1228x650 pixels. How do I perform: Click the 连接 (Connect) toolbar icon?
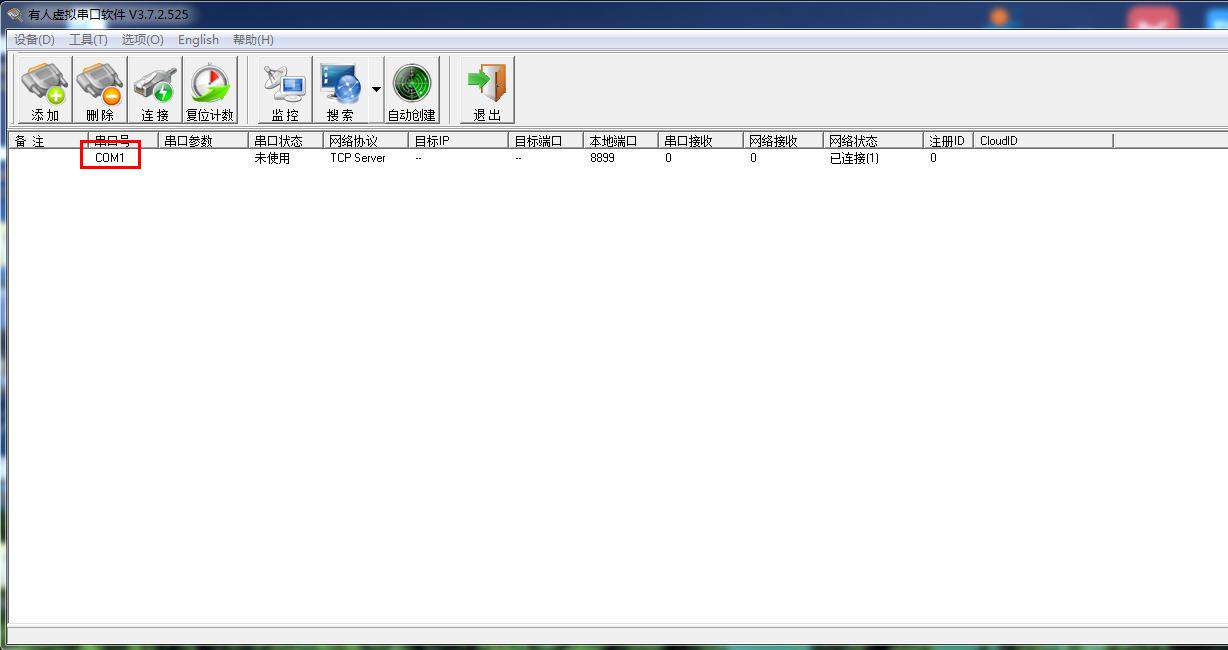pos(155,90)
